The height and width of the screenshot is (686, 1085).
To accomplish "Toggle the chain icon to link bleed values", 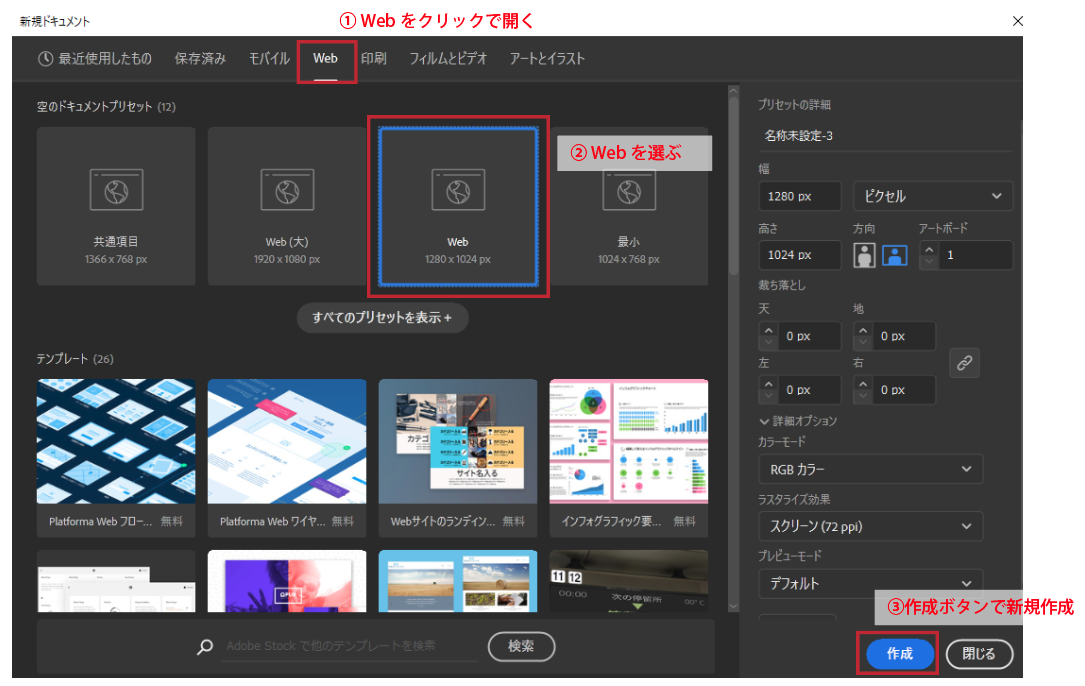I will [x=964, y=363].
